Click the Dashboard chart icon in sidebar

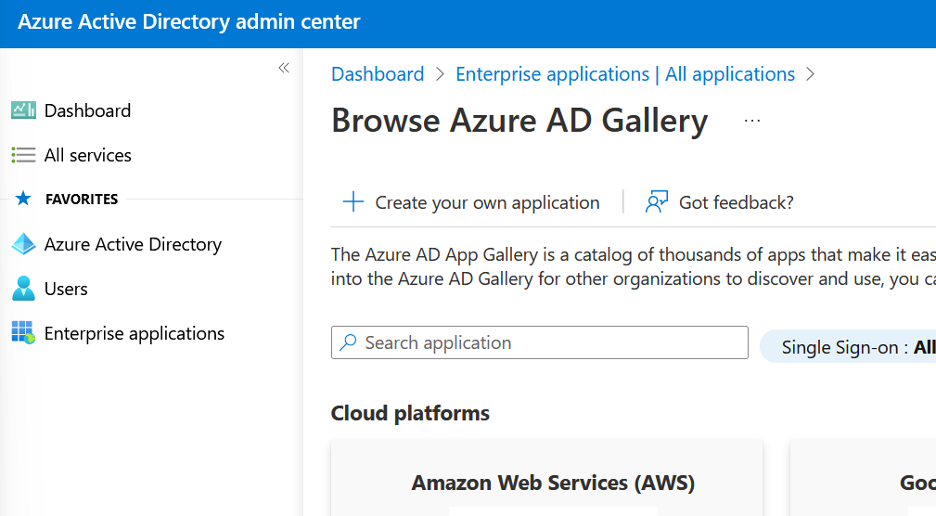pos(23,111)
